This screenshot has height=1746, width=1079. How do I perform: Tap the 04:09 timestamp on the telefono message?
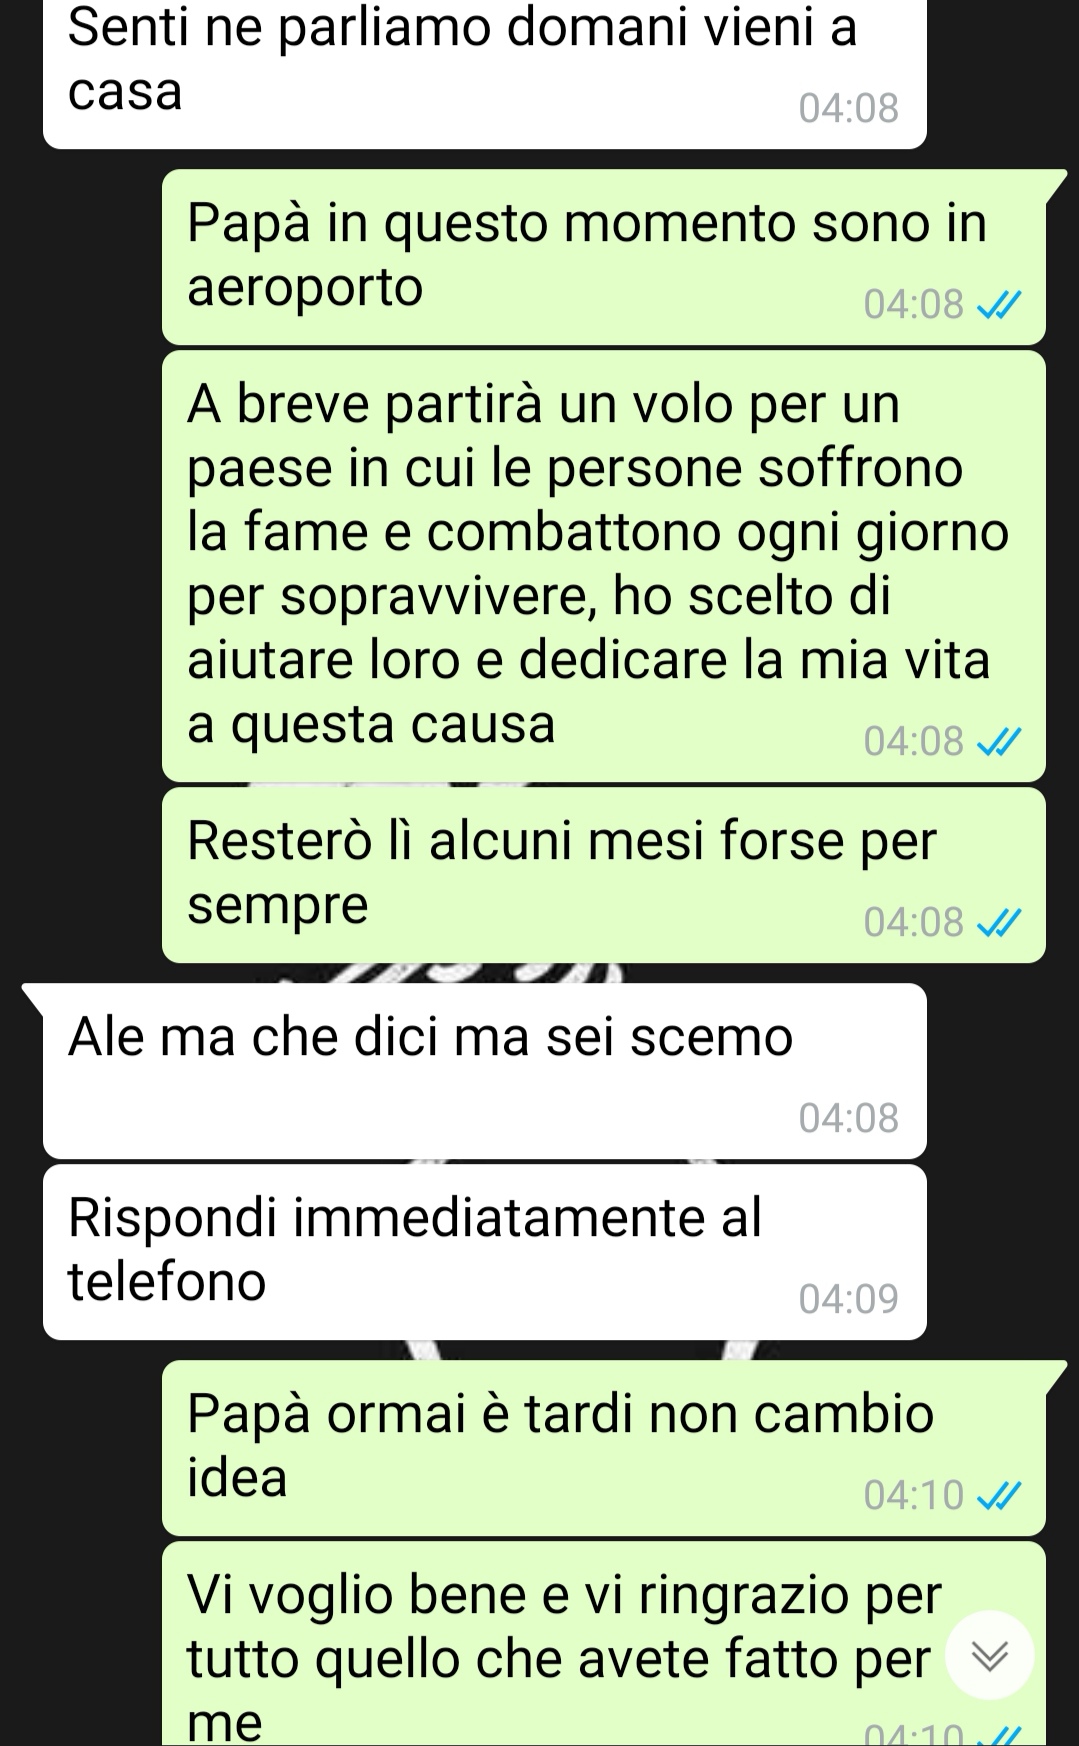pos(849,1299)
